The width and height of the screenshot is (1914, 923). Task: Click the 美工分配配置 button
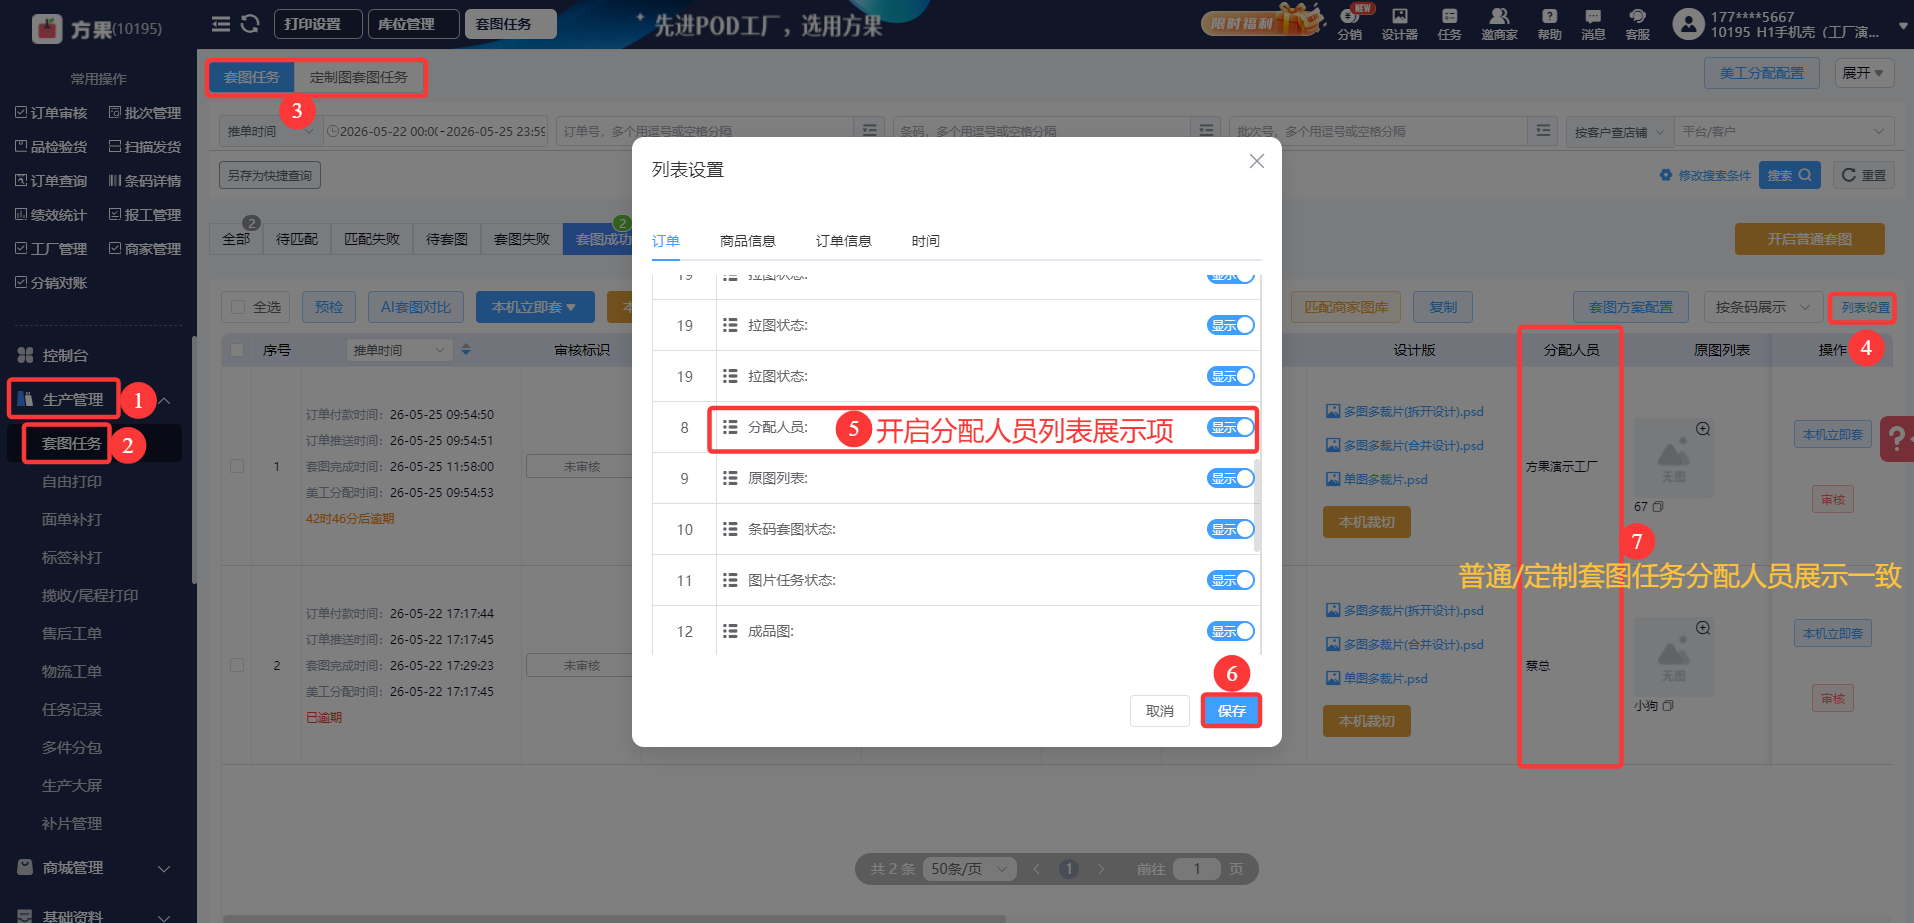coord(1761,73)
